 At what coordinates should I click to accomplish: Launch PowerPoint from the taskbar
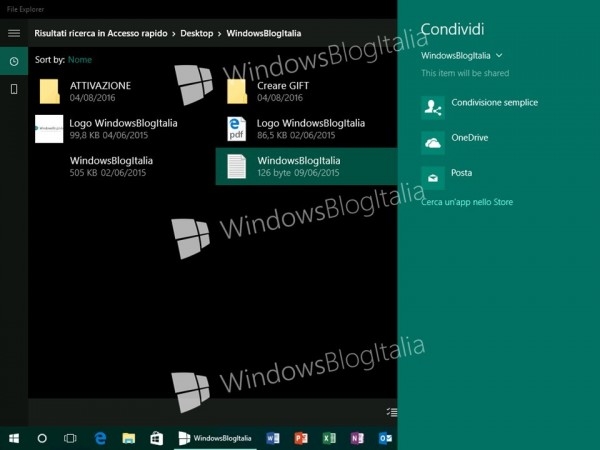pos(301,438)
